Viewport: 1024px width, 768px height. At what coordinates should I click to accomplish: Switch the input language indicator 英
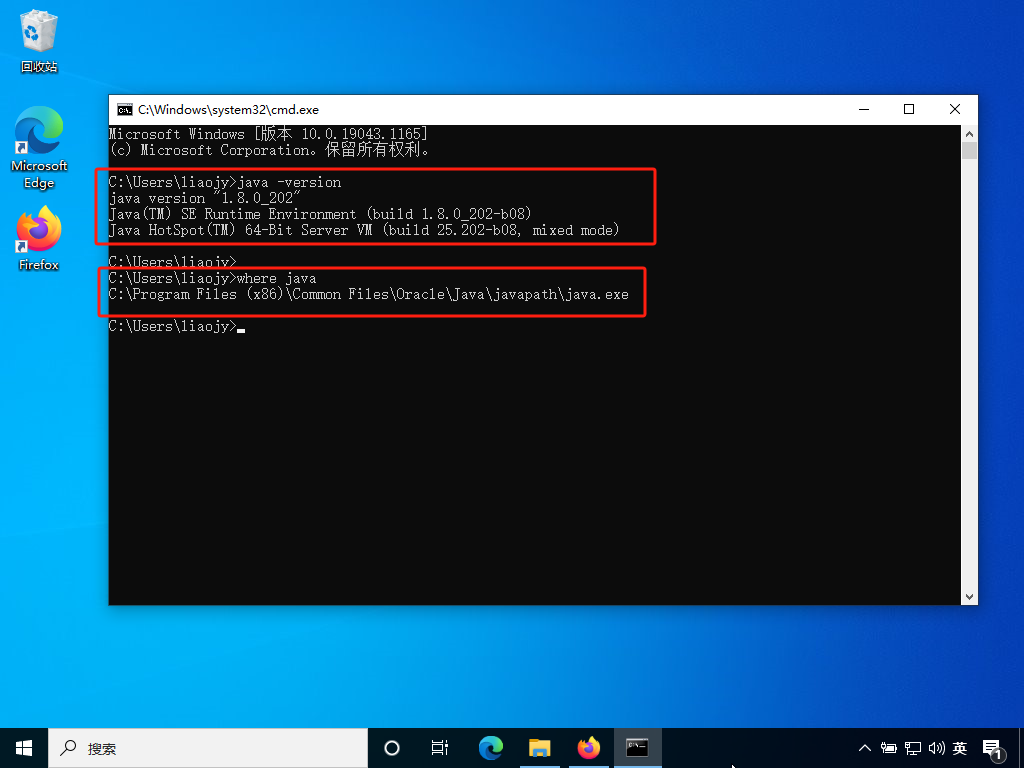coord(959,748)
